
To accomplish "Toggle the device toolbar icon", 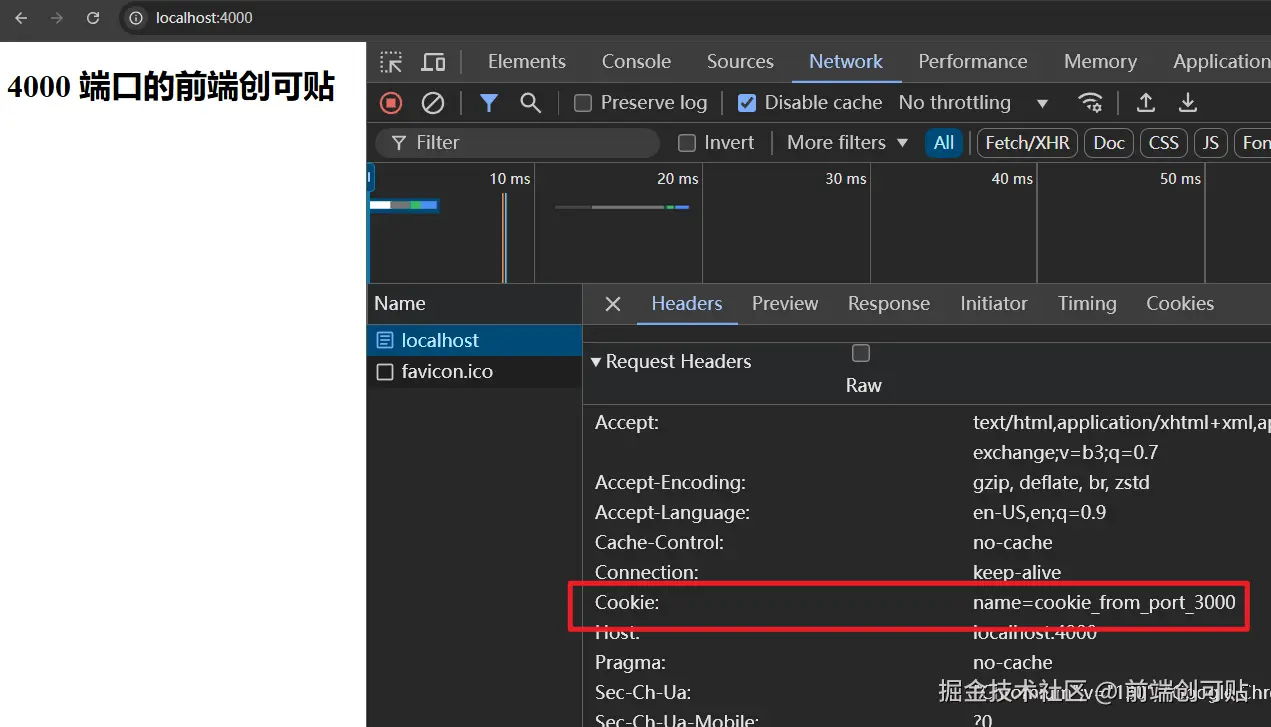I will coord(433,62).
